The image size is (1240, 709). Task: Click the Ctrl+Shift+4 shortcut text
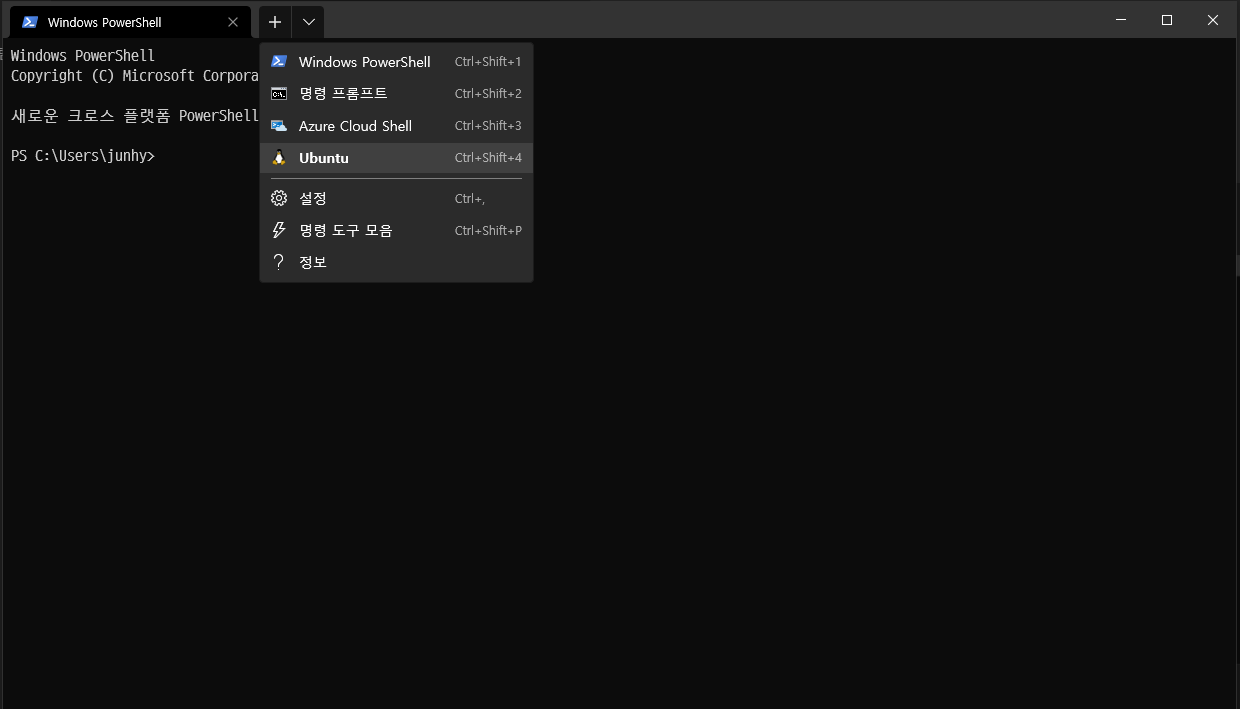click(488, 158)
